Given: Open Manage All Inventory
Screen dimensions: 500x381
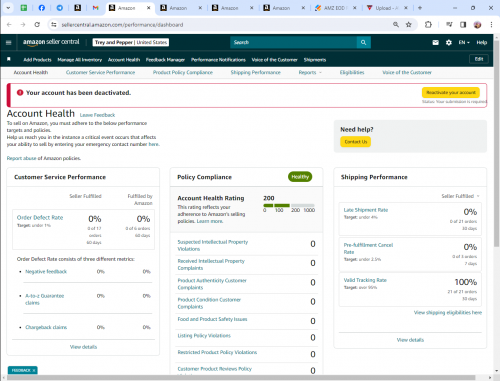Looking at the screenshot, I should 80,60.
